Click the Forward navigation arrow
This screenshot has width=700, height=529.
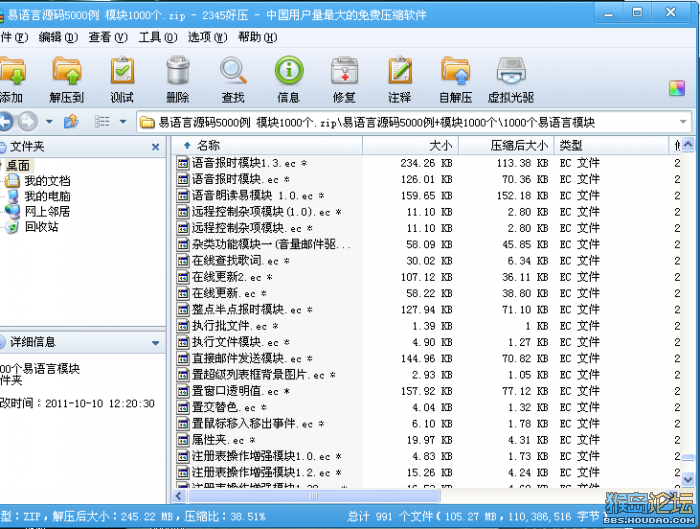(28, 121)
